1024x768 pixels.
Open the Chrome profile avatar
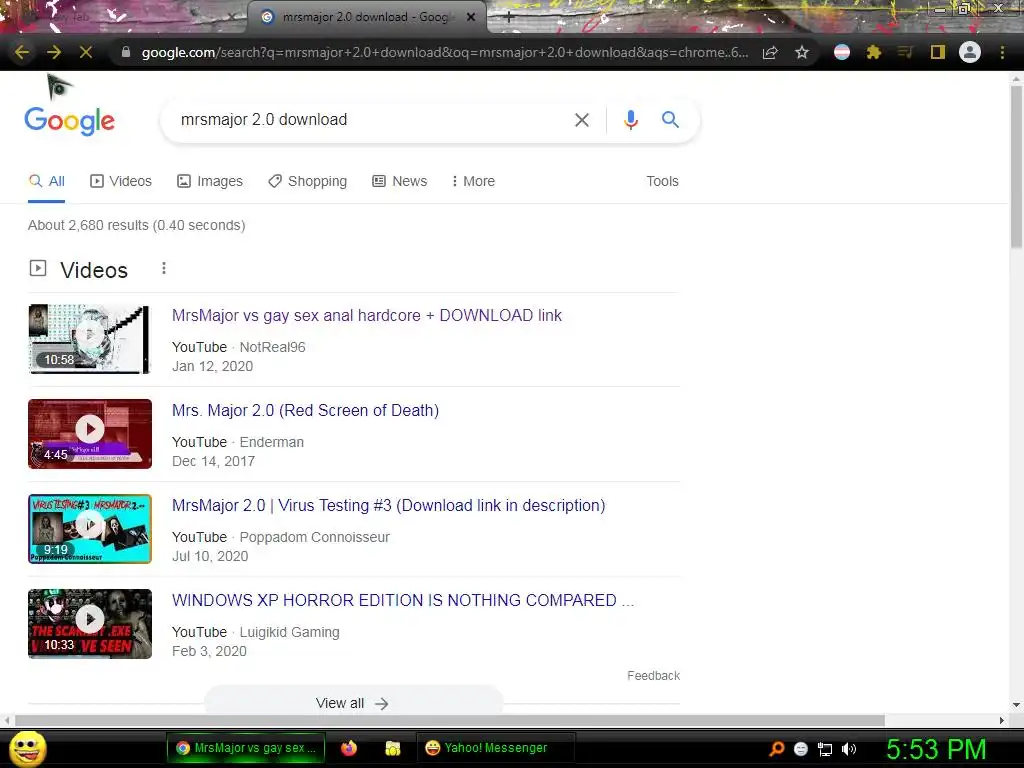click(x=970, y=52)
